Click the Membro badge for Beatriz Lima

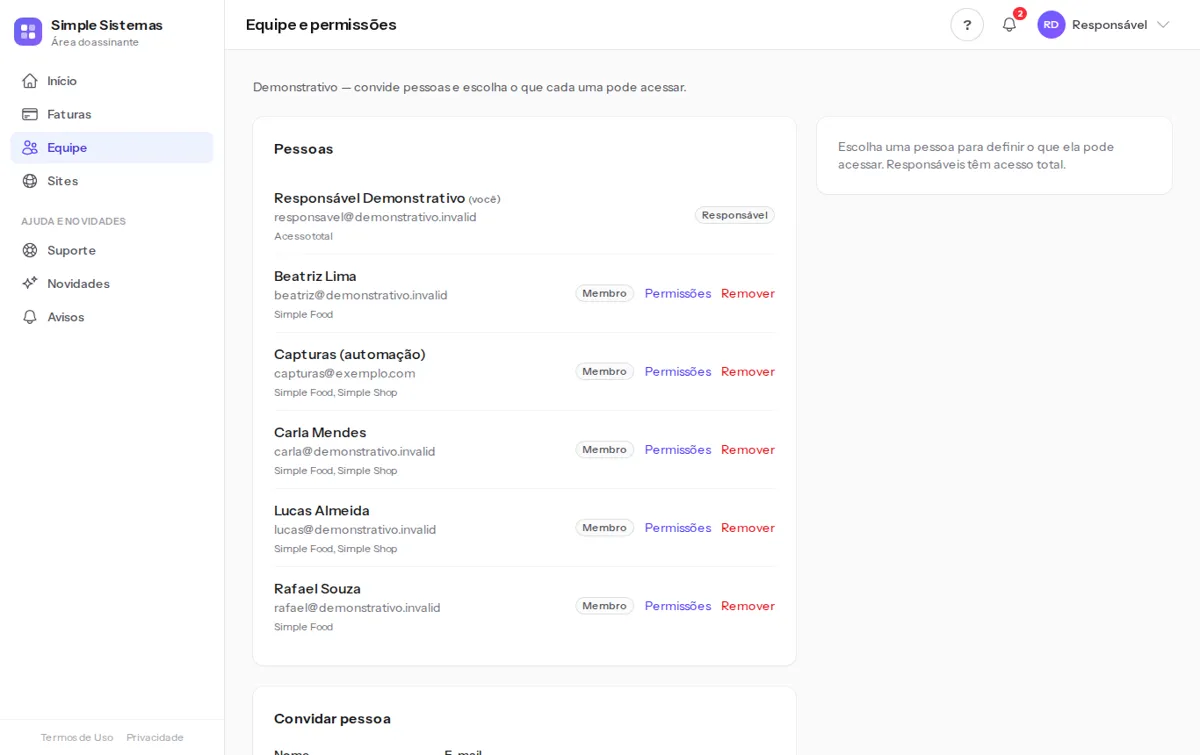click(605, 293)
